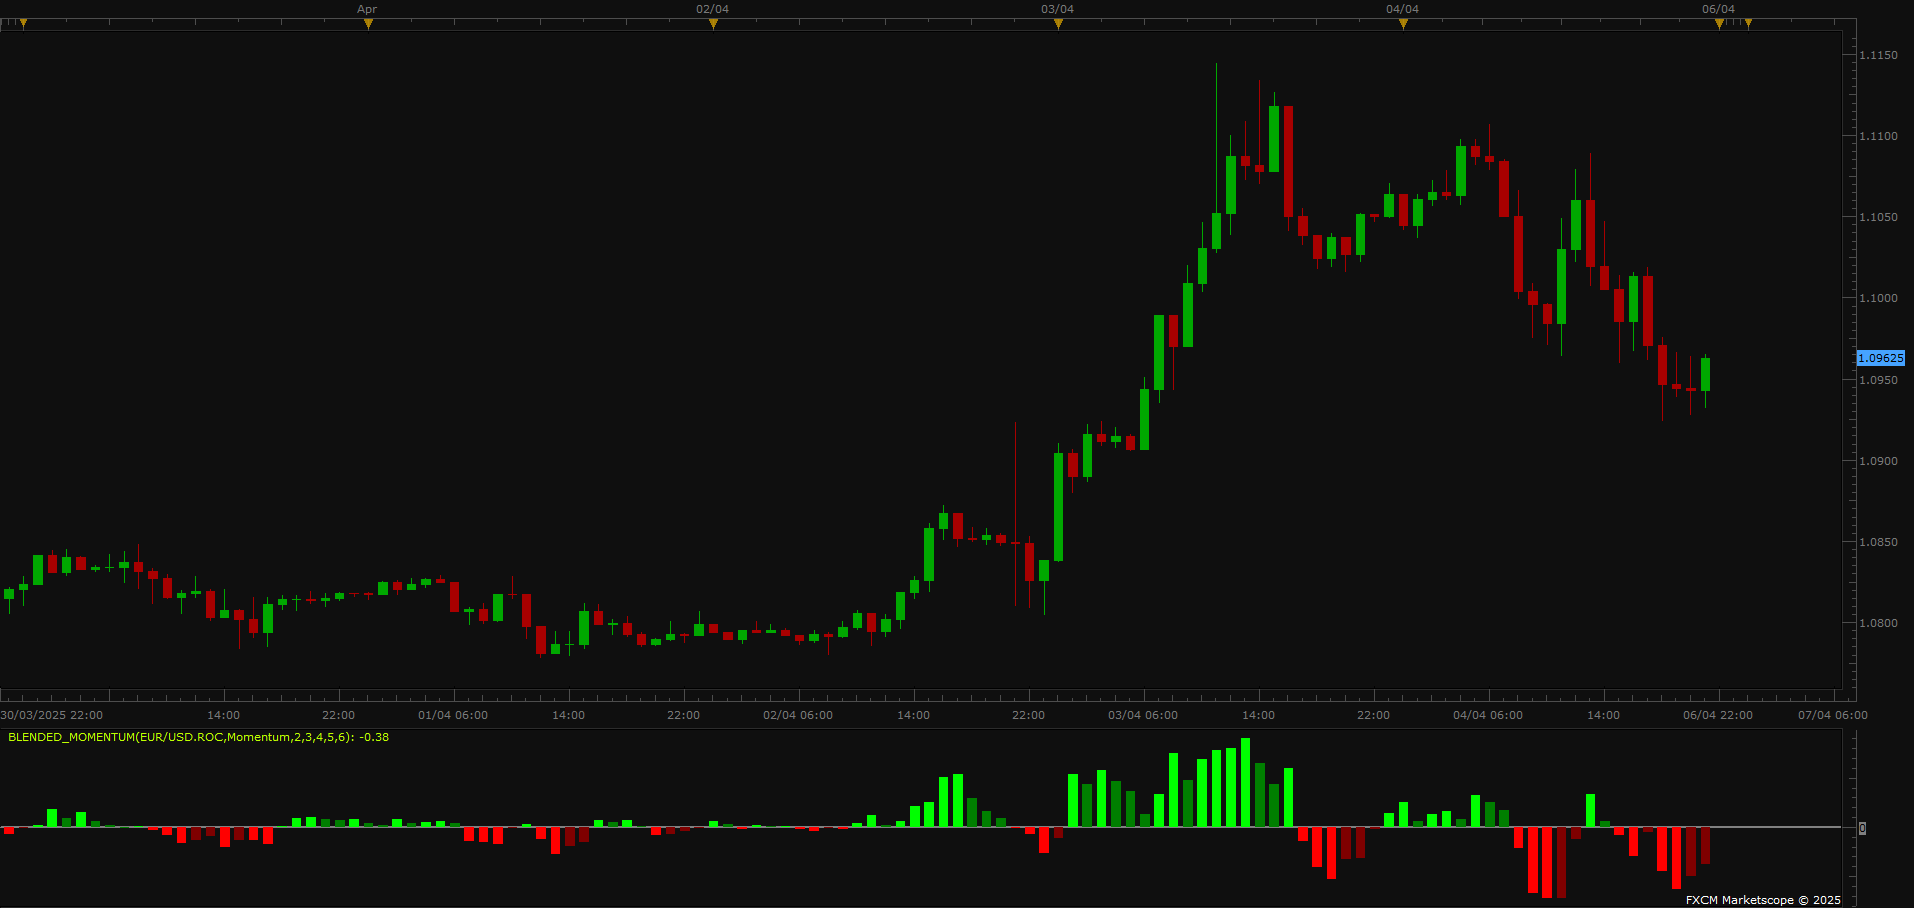
Task: Click the 1.0850 price axis label
Action: (1878, 542)
